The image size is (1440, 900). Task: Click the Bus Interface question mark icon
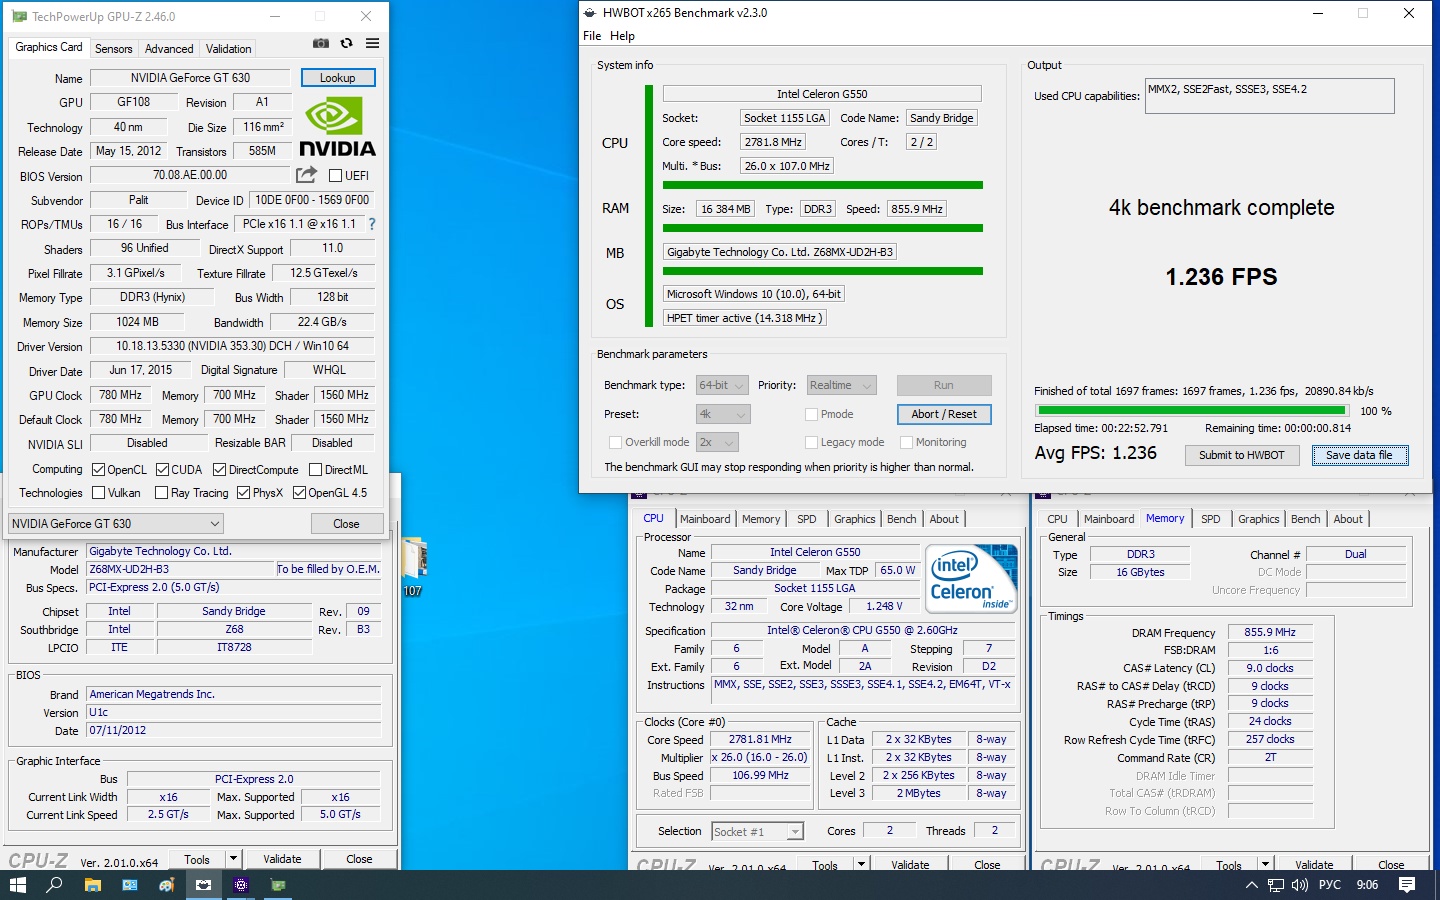click(372, 224)
